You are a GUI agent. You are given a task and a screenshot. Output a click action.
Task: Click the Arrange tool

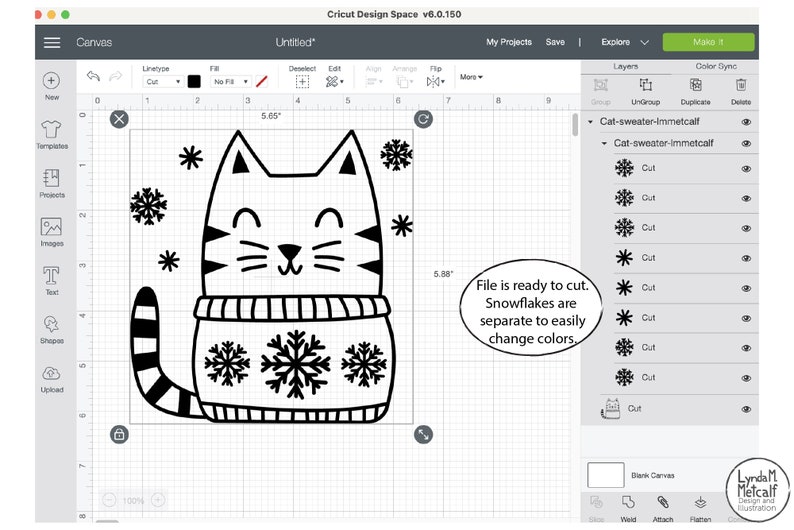coord(405,77)
